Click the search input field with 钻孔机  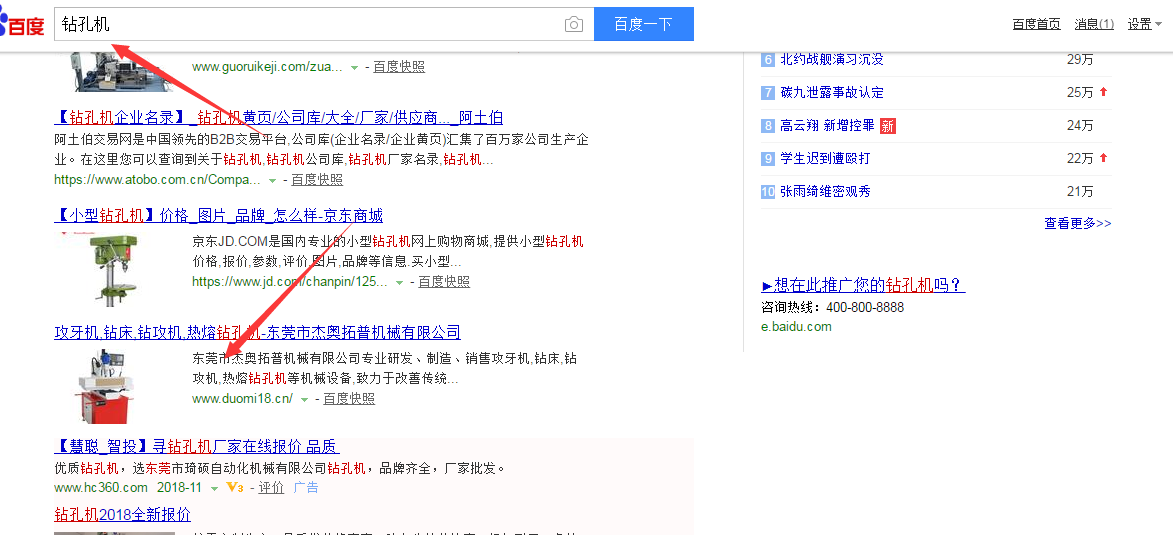(x=310, y=25)
